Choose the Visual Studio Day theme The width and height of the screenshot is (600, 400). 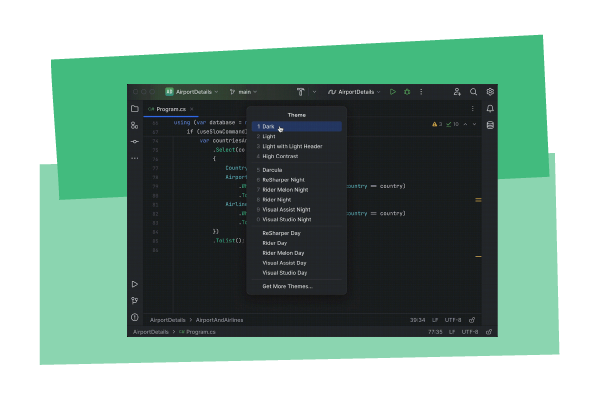(x=297, y=273)
